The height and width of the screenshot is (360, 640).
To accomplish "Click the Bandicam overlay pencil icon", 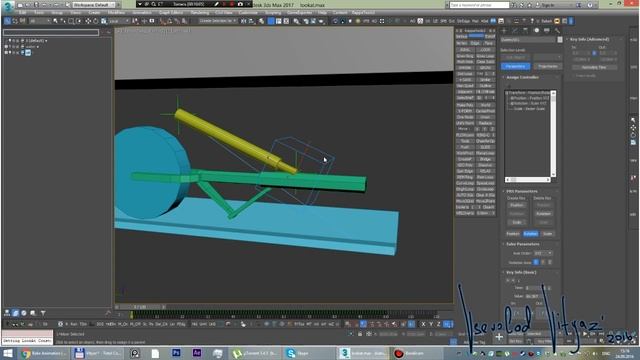I will click(x=216, y=4).
